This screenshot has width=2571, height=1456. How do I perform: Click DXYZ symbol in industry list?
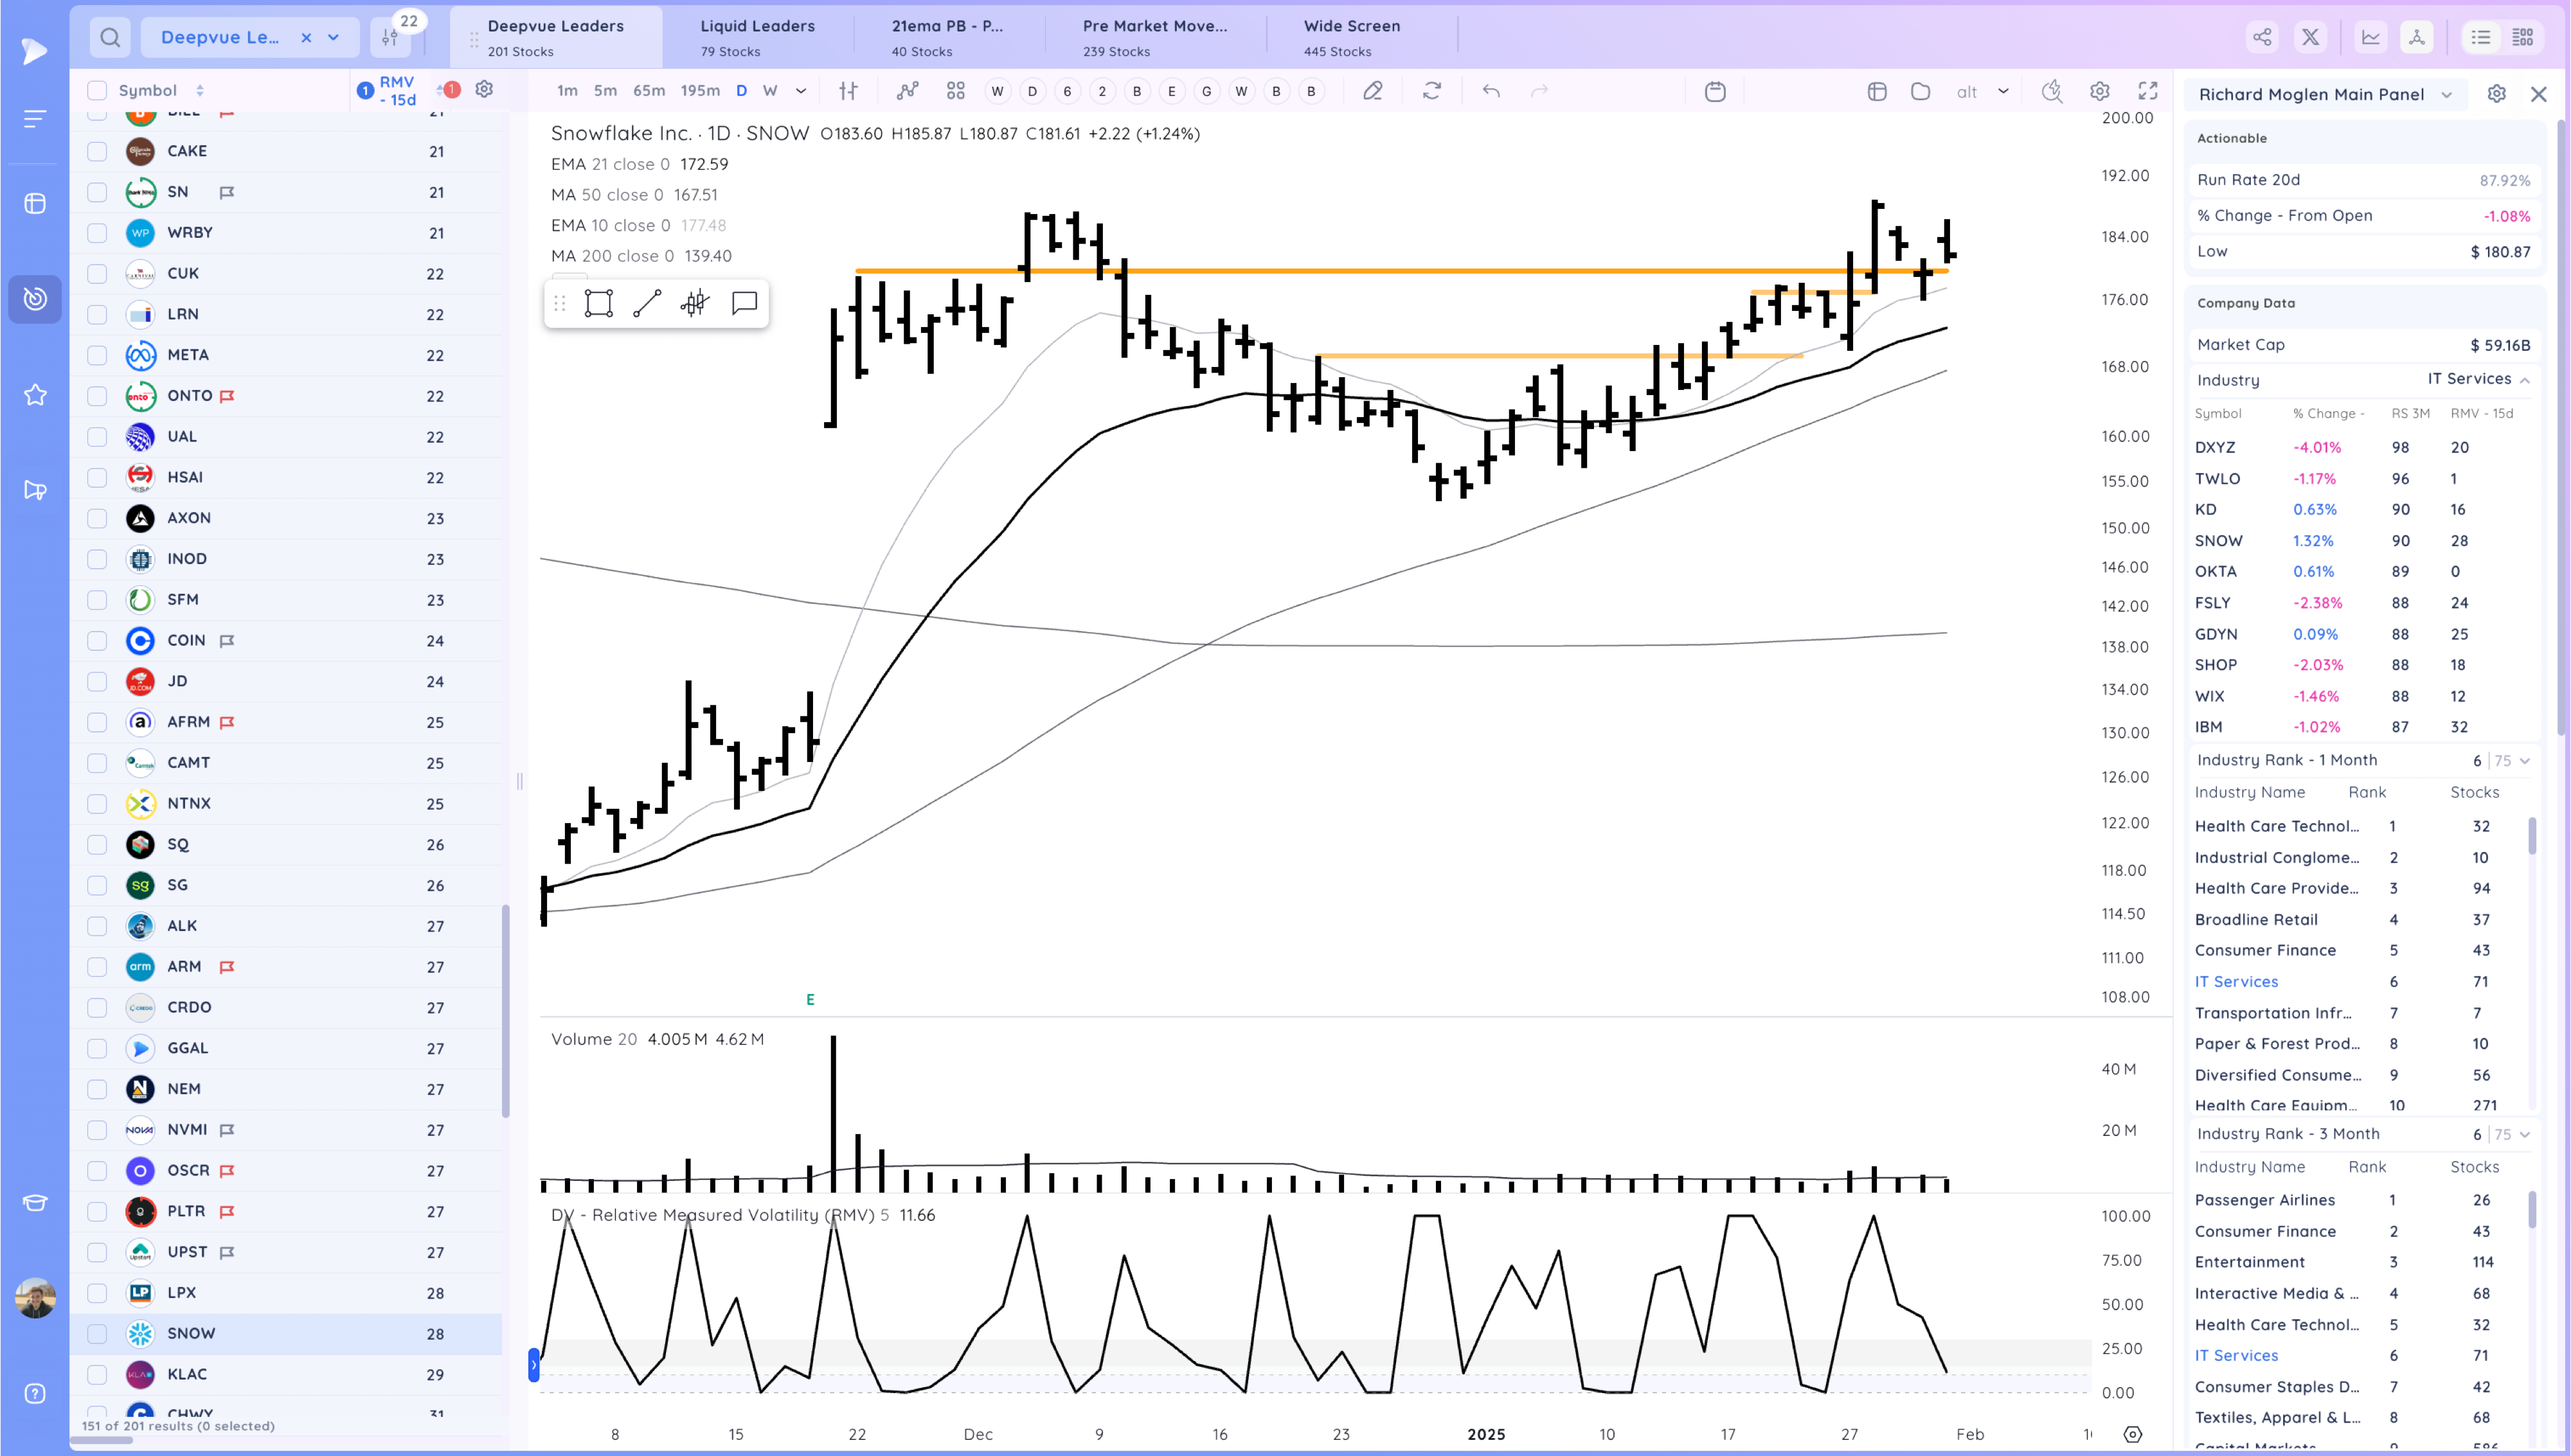tap(2215, 447)
